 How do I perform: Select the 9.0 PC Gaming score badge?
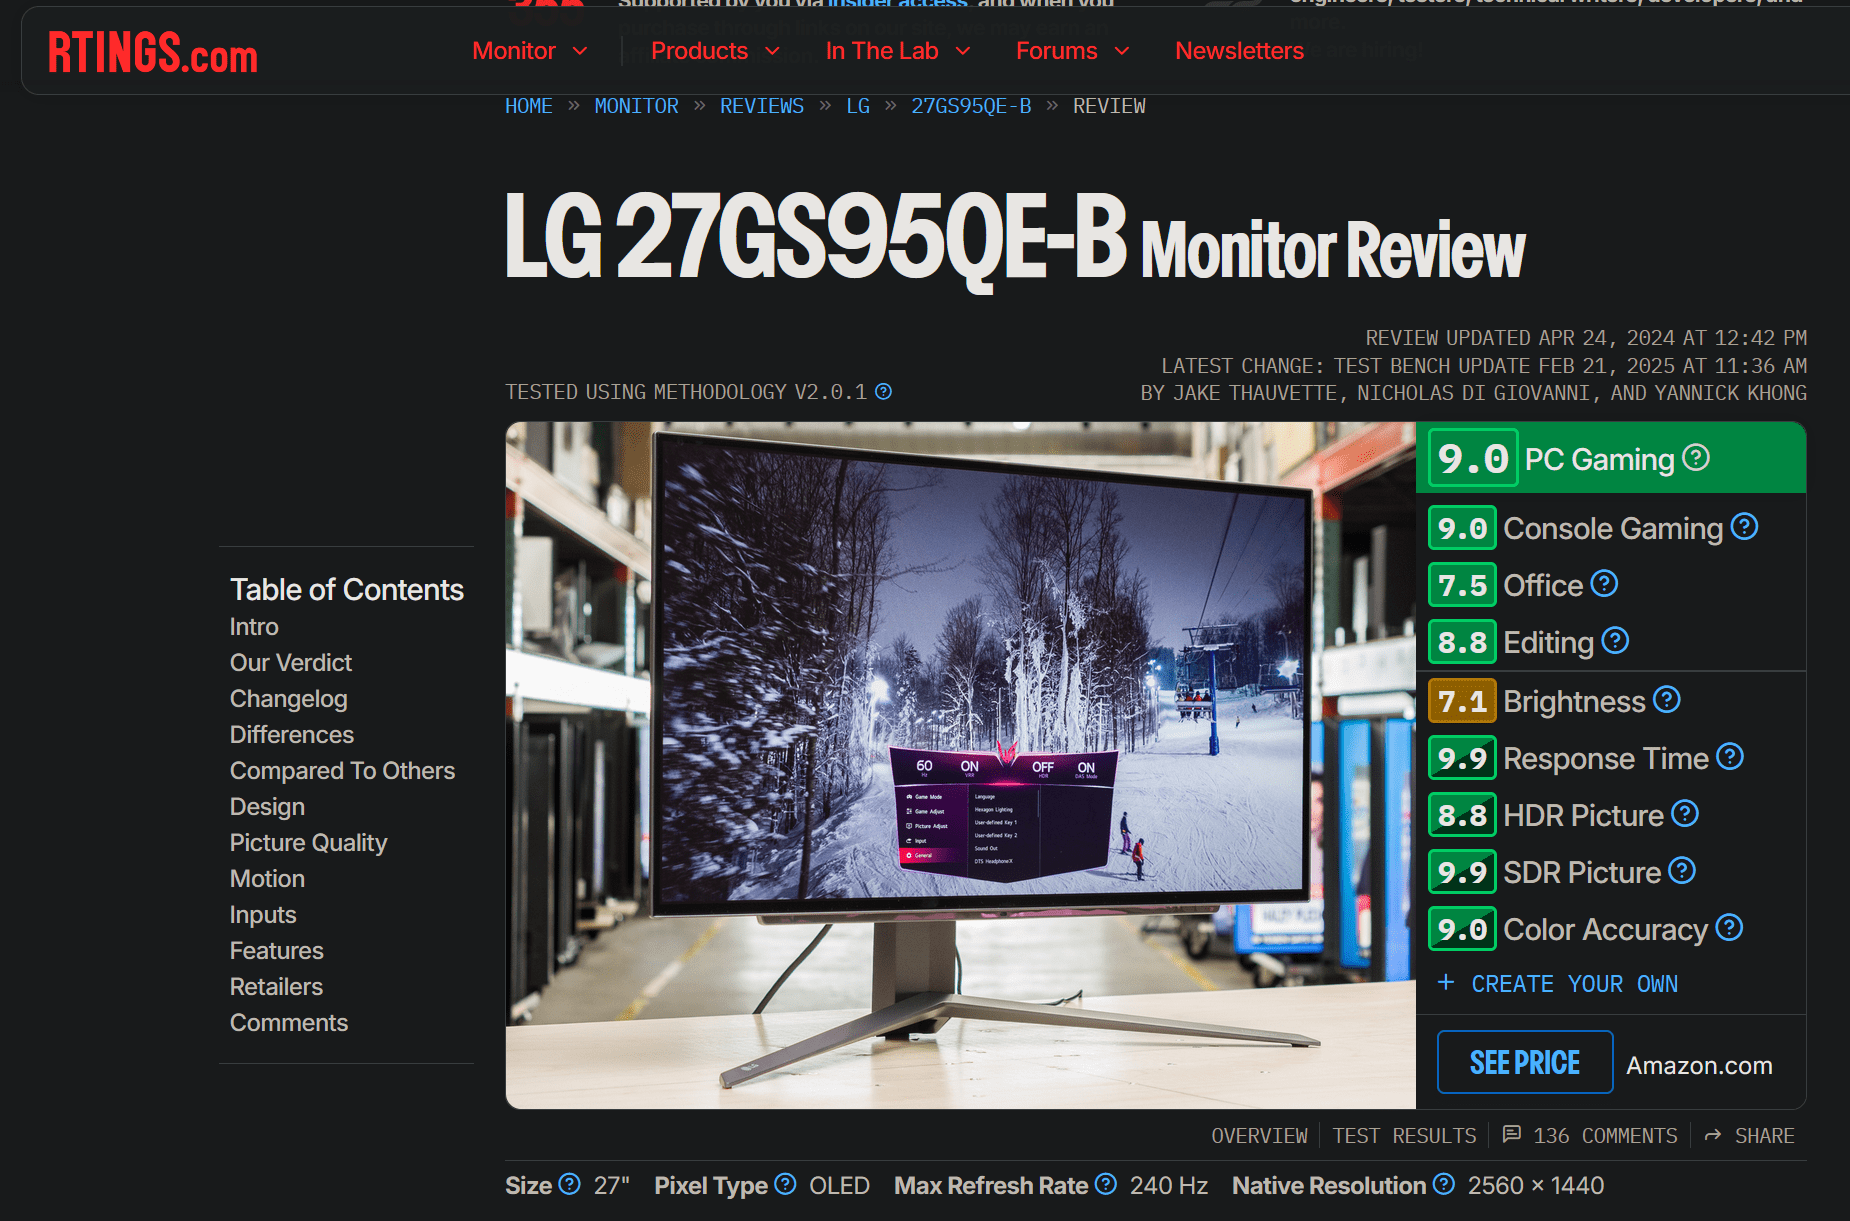(1473, 458)
